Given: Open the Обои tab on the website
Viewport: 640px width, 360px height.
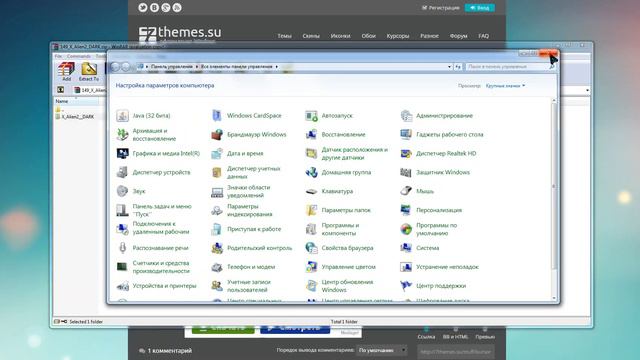Looking at the screenshot, I should [x=368, y=36].
